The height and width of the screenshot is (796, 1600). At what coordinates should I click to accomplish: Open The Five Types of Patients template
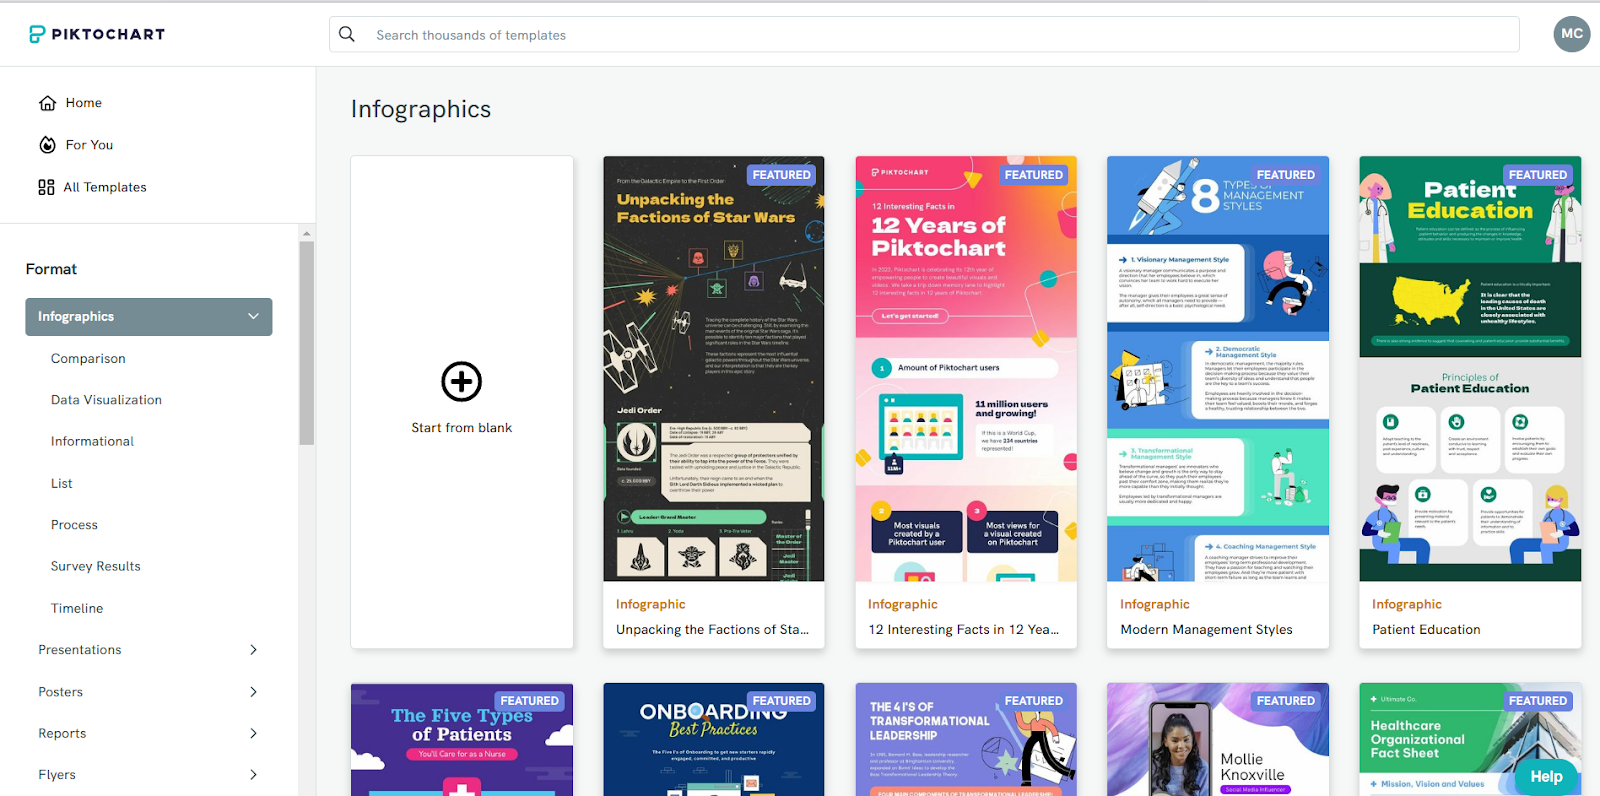462,740
